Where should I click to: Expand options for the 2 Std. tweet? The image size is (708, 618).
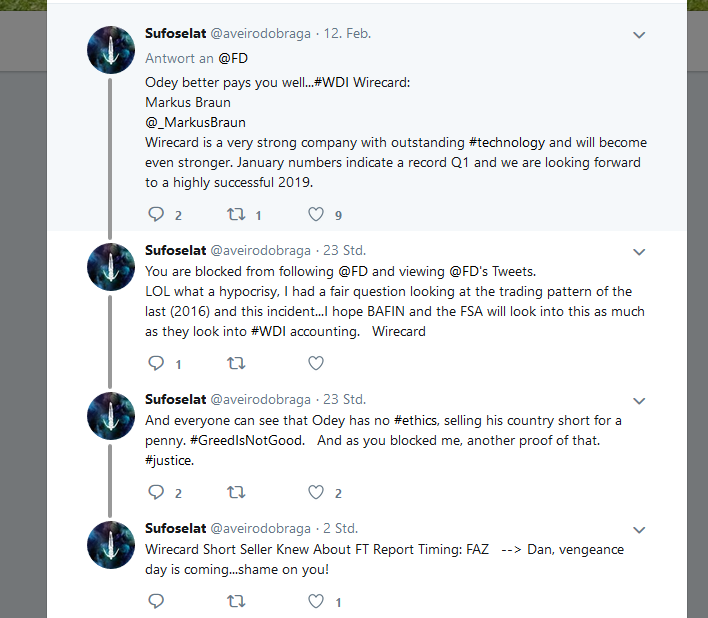640,529
